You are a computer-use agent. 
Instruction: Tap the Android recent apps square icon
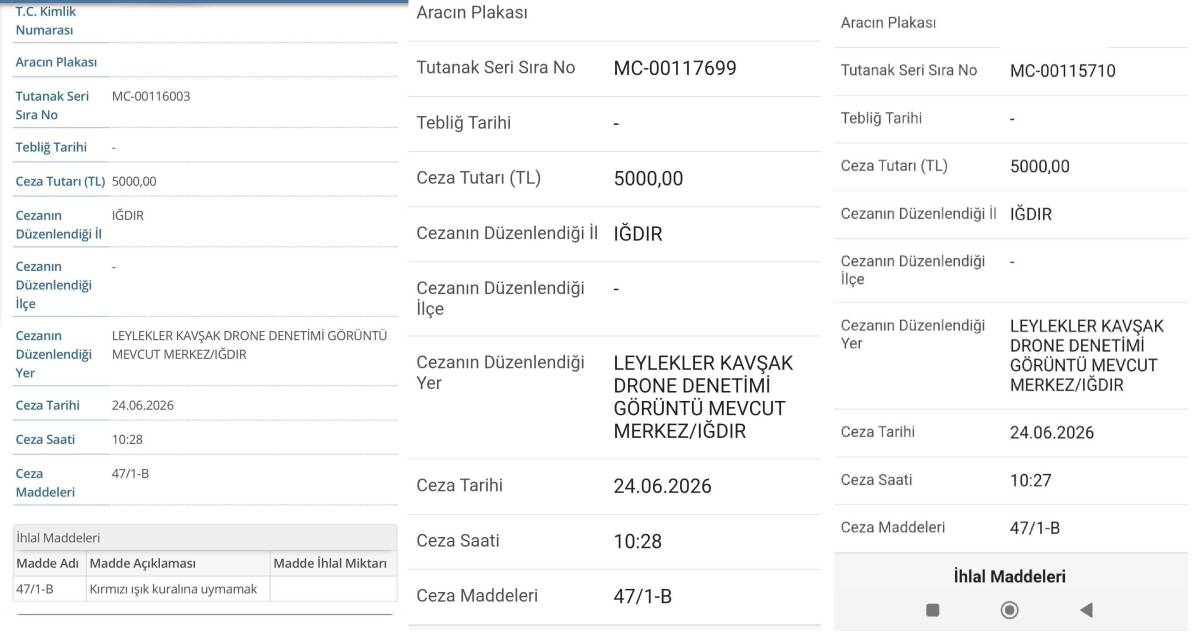933,610
